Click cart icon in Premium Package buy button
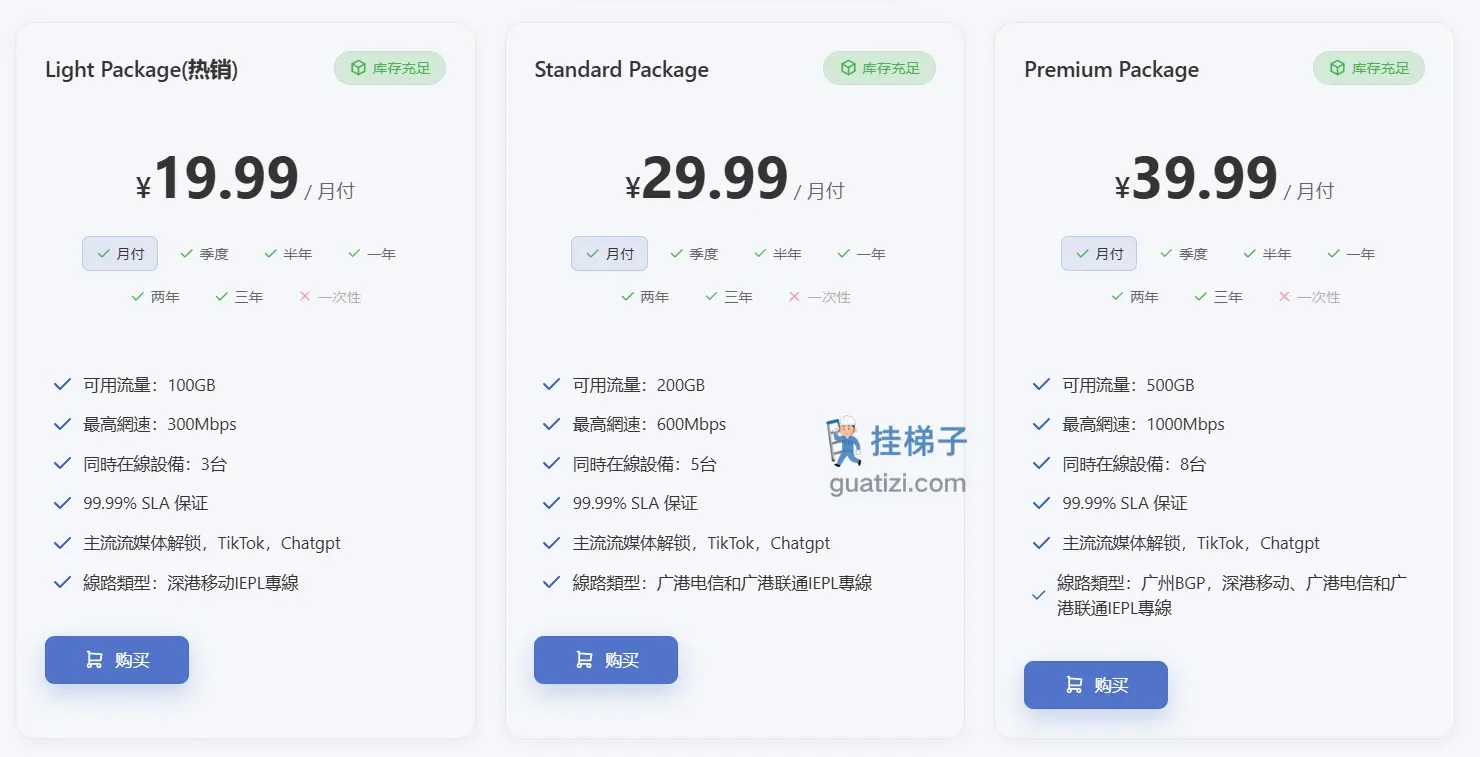The image size is (1480, 757). tap(1074, 685)
